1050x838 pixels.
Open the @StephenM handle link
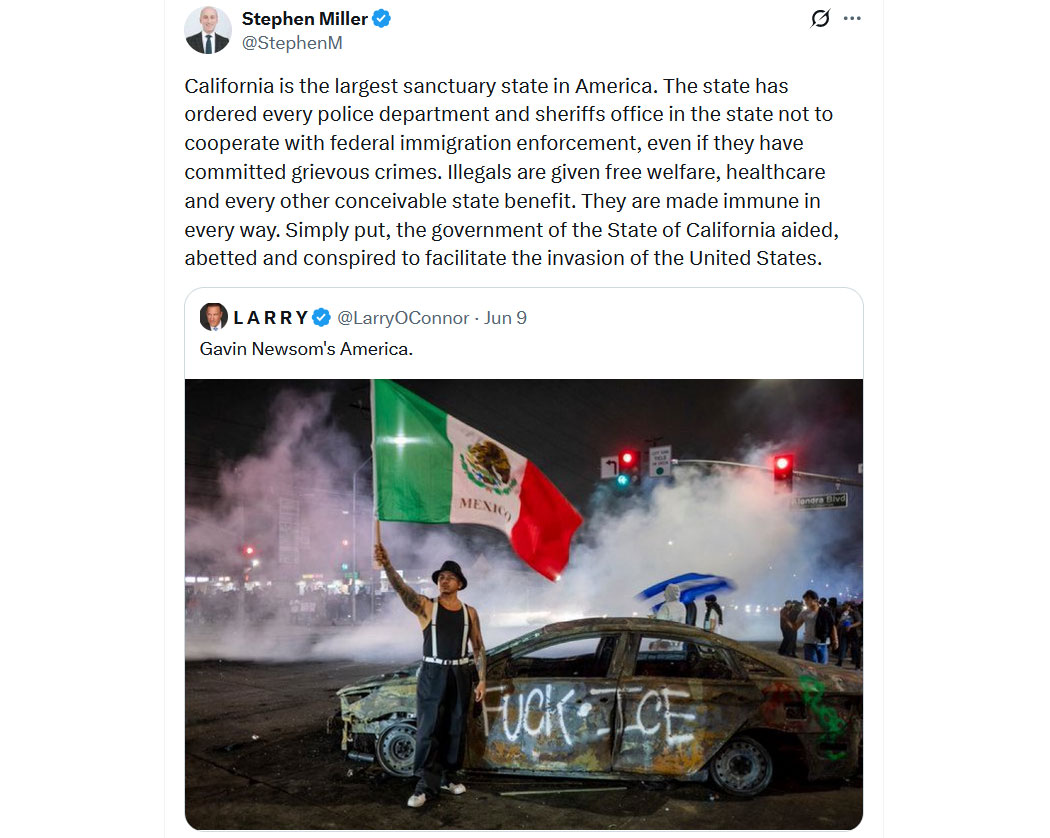(292, 43)
